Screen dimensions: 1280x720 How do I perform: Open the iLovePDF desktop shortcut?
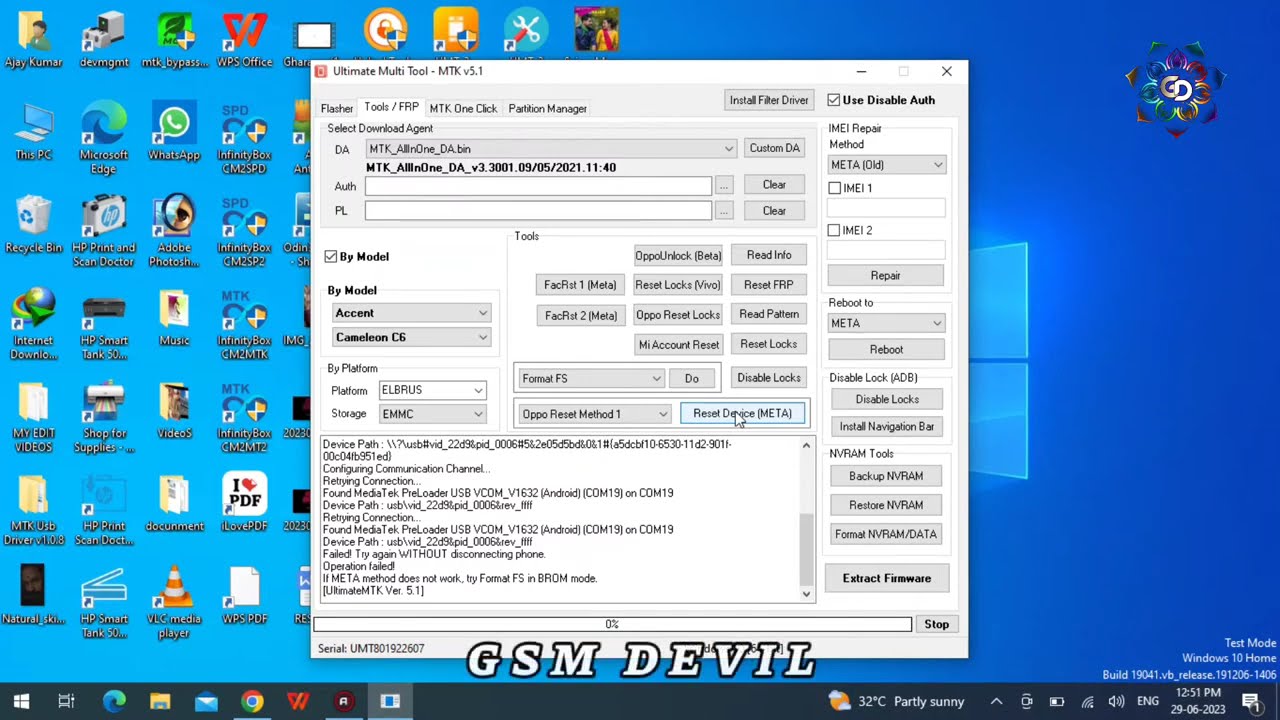(244, 503)
